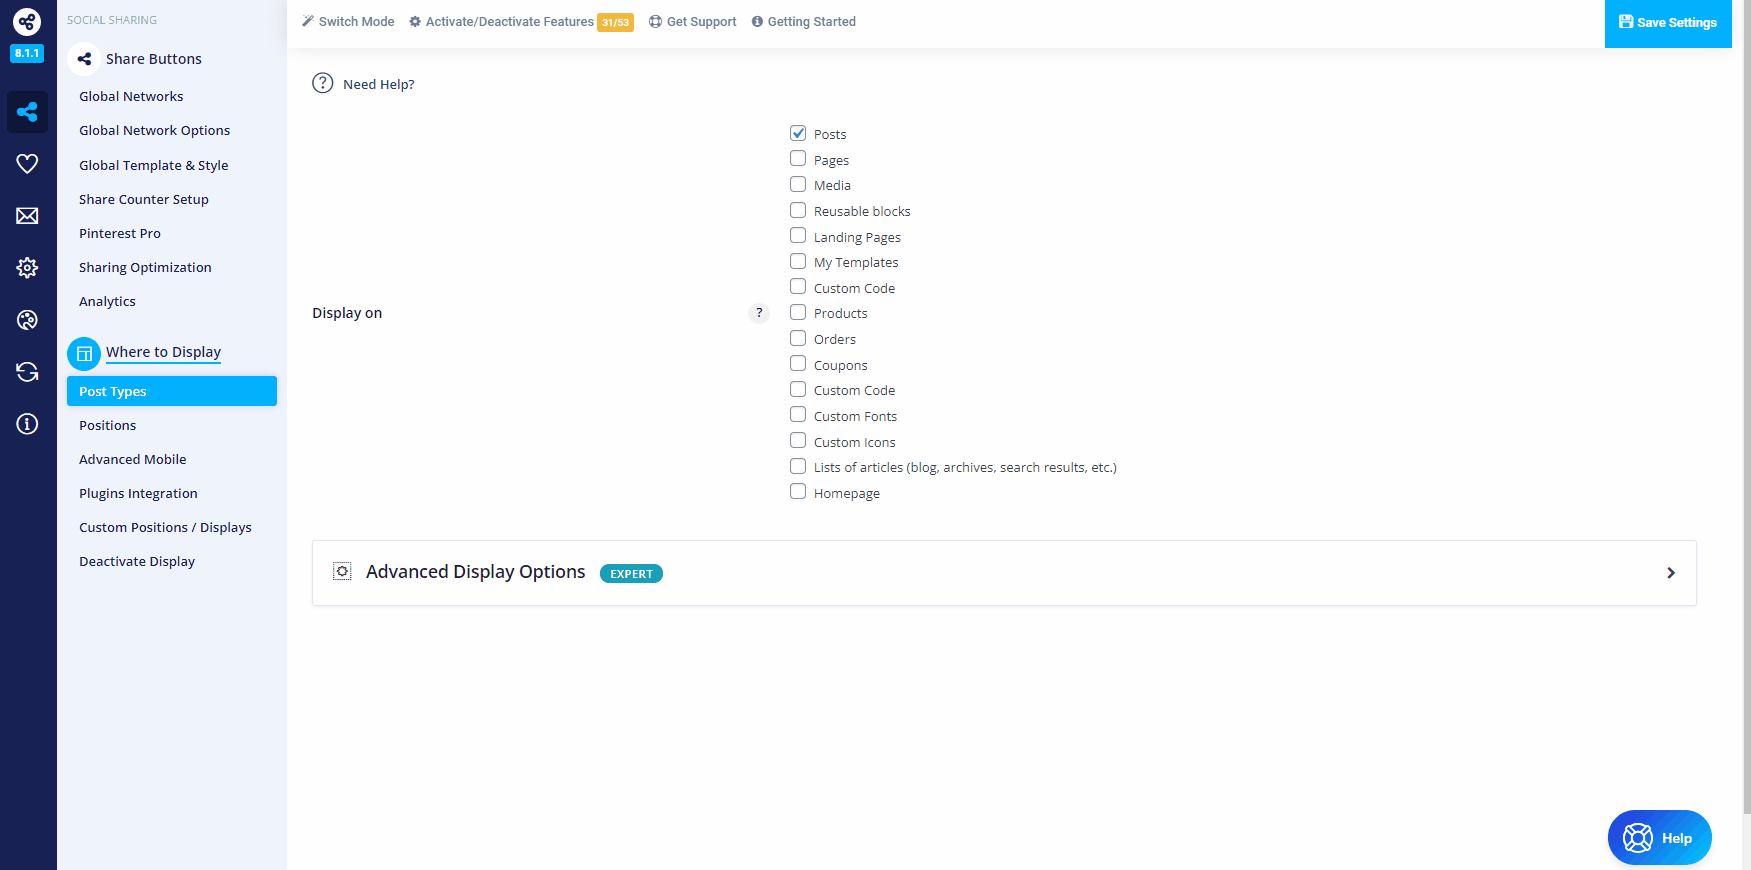Expand the Share Buttons section header
1751x870 pixels.
[x=153, y=59]
